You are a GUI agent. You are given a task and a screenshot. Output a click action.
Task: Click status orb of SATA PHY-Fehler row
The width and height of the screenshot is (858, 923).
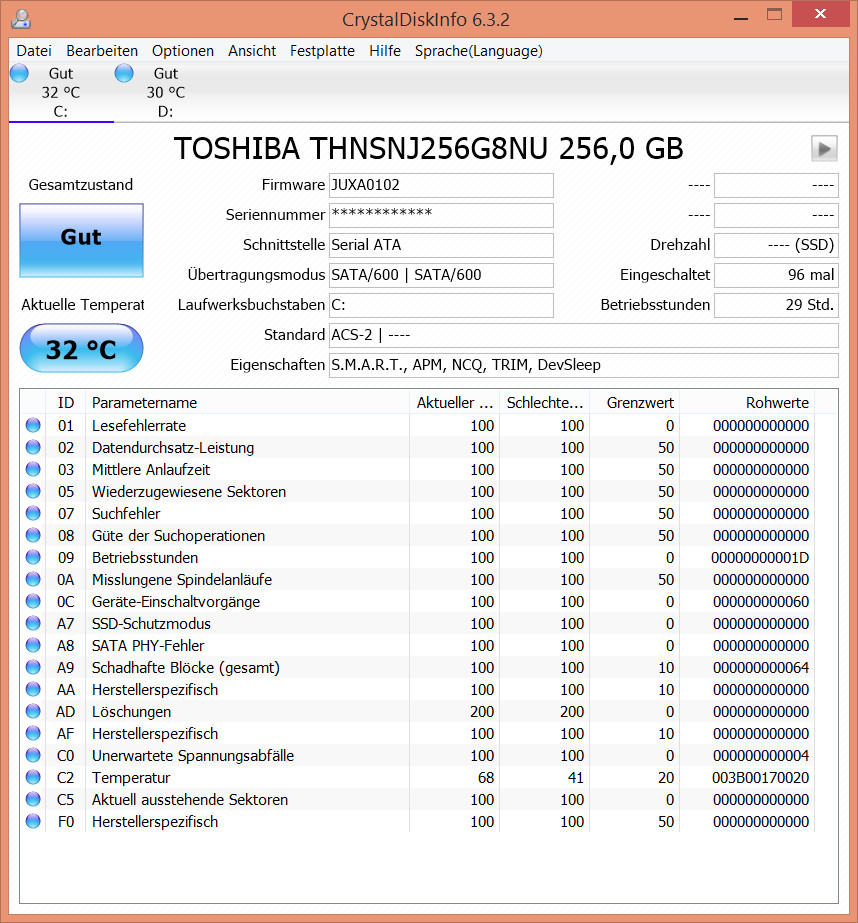(x=33, y=645)
